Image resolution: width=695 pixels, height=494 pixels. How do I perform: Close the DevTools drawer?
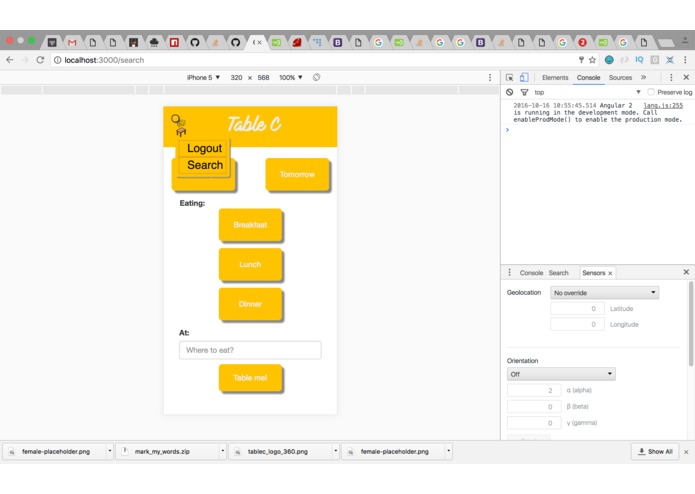(686, 272)
